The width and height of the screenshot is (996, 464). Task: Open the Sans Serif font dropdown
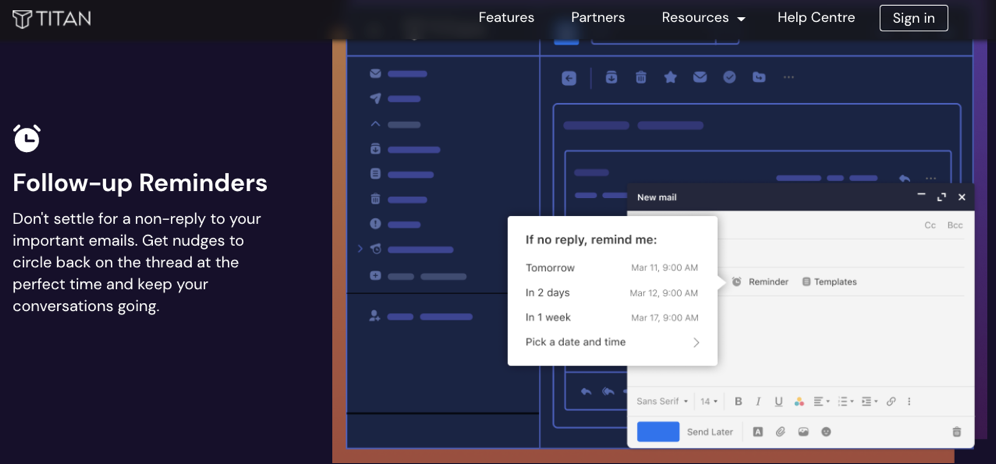[662, 401]
